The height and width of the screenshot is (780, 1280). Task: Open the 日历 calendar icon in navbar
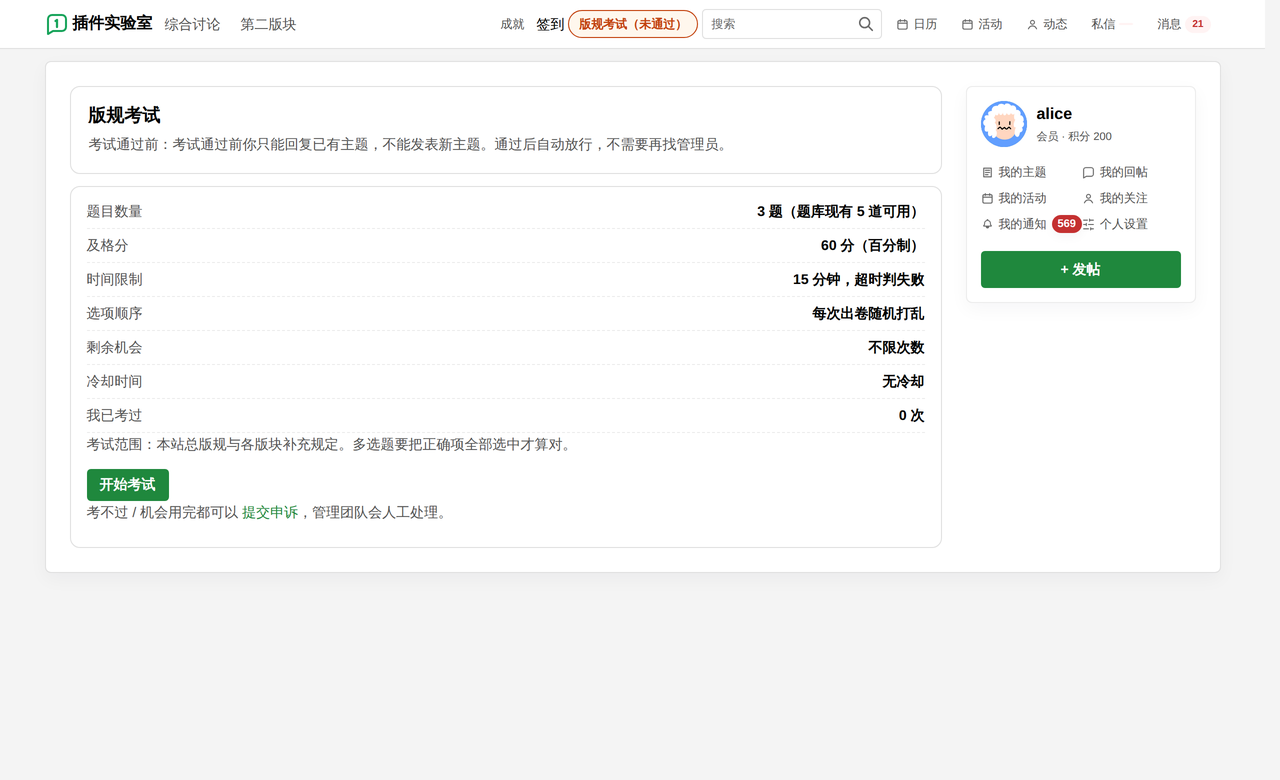coord(902,24)
